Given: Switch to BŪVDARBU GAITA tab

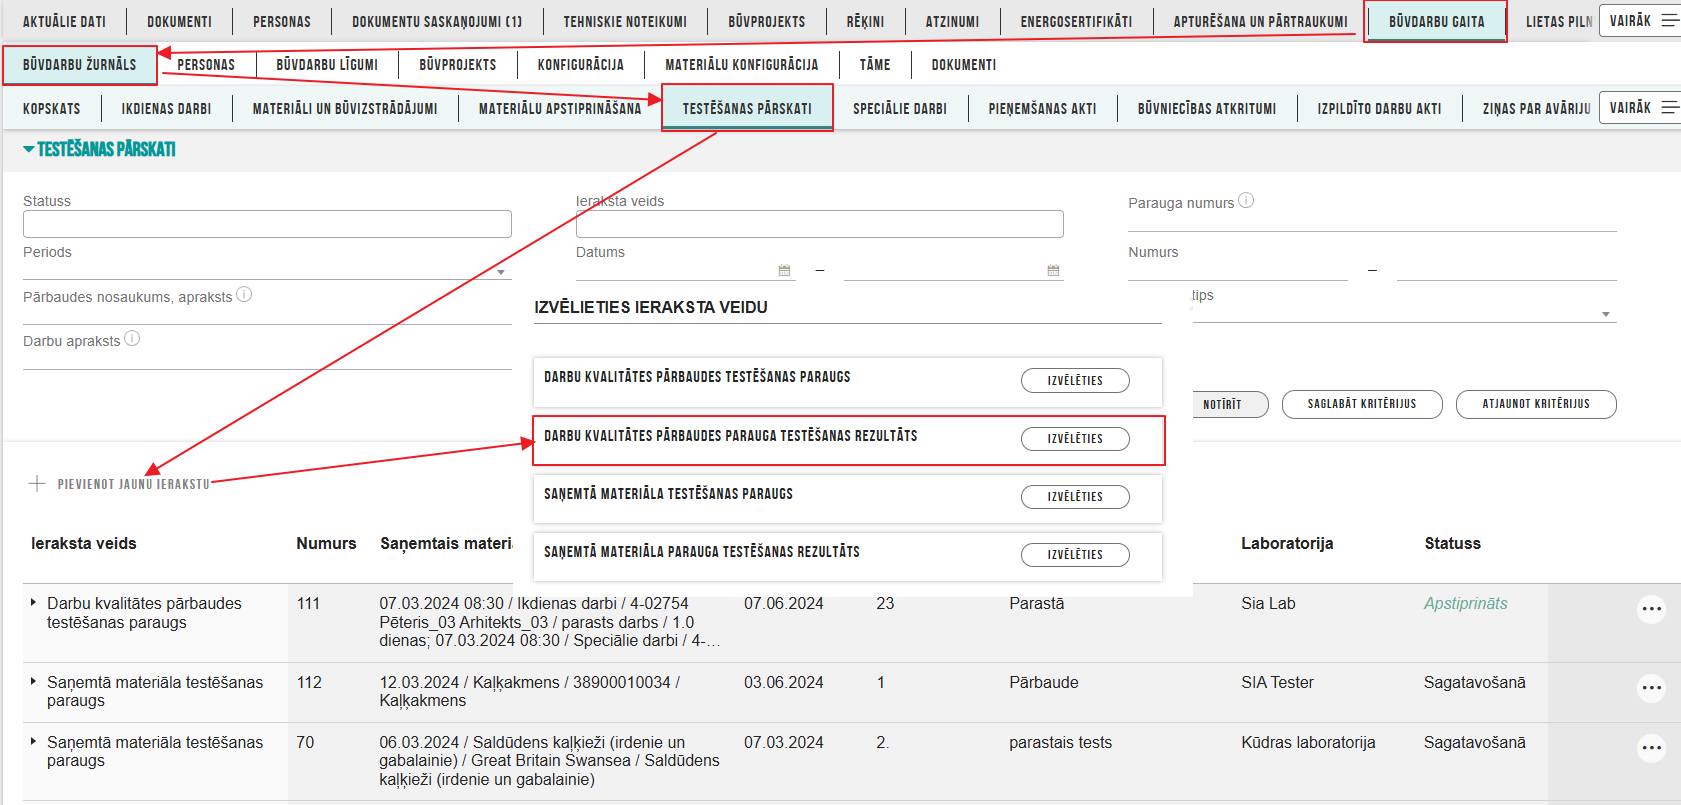Looking at the screenshot, I should [1436, 21].
